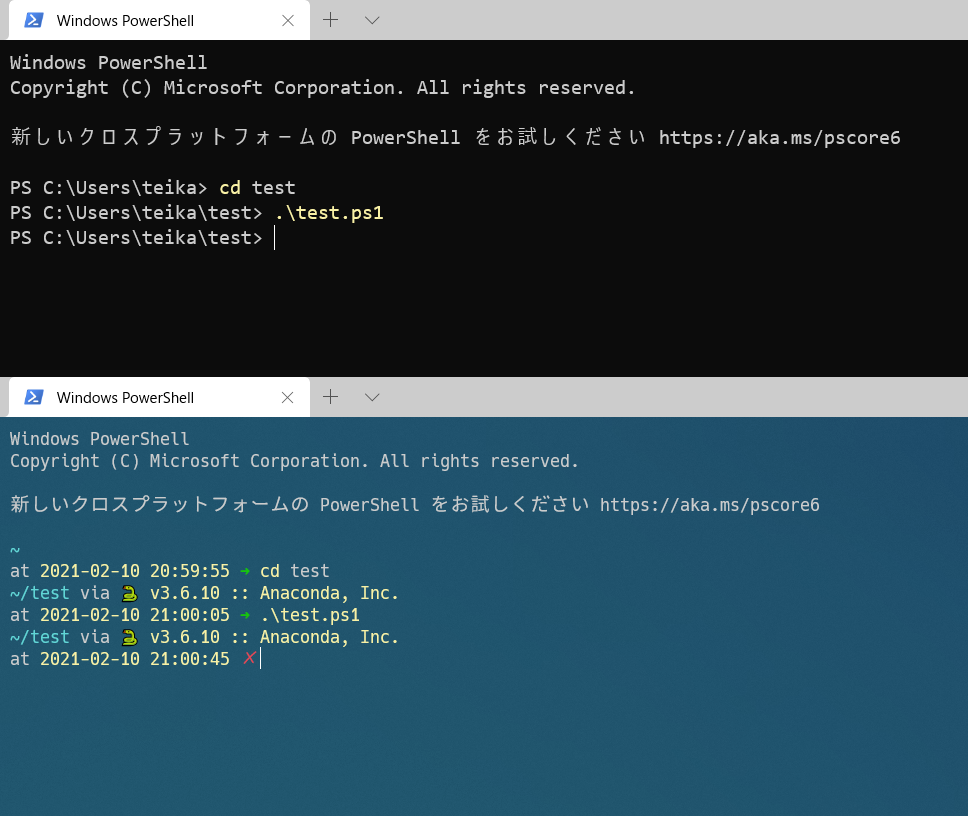Click the 'cd test' command in the top terminal
This screenshot has height=816, width=968.
(257, 188)
